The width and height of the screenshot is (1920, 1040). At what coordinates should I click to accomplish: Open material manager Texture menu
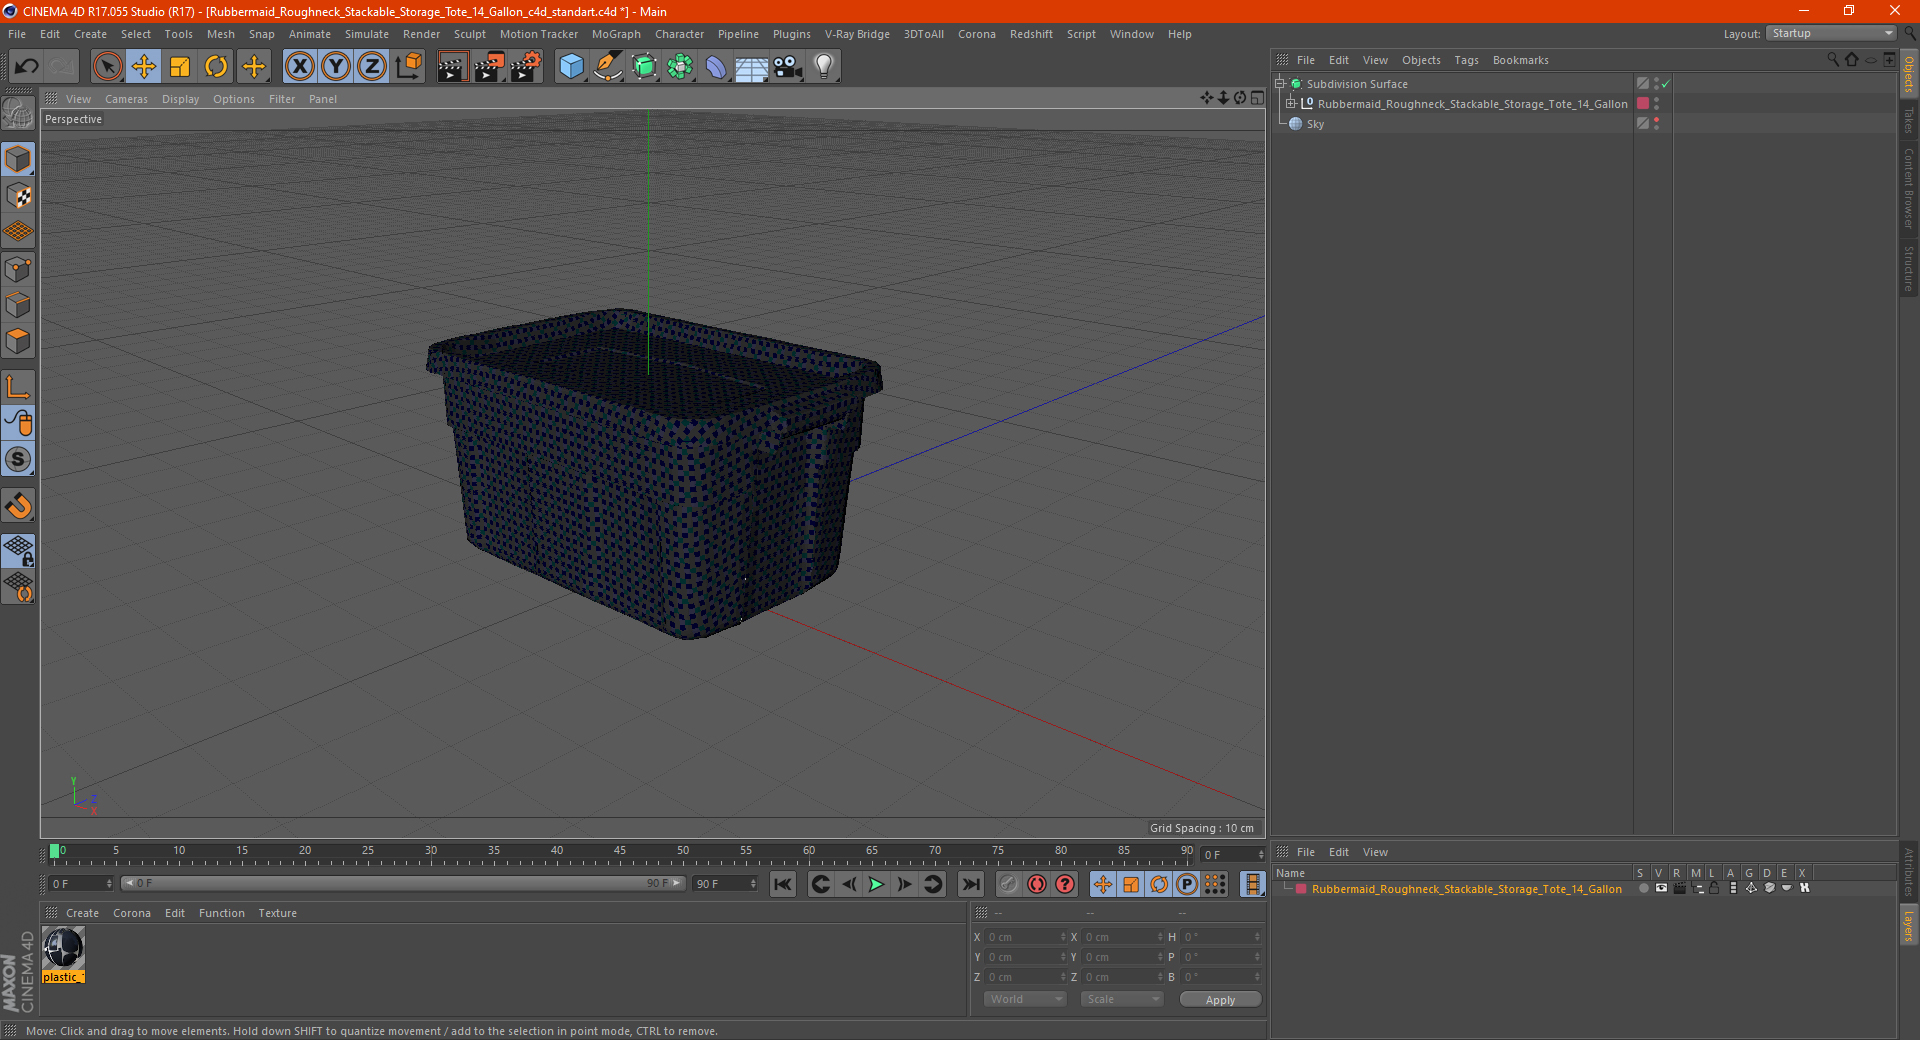click(x=277, y=913)
